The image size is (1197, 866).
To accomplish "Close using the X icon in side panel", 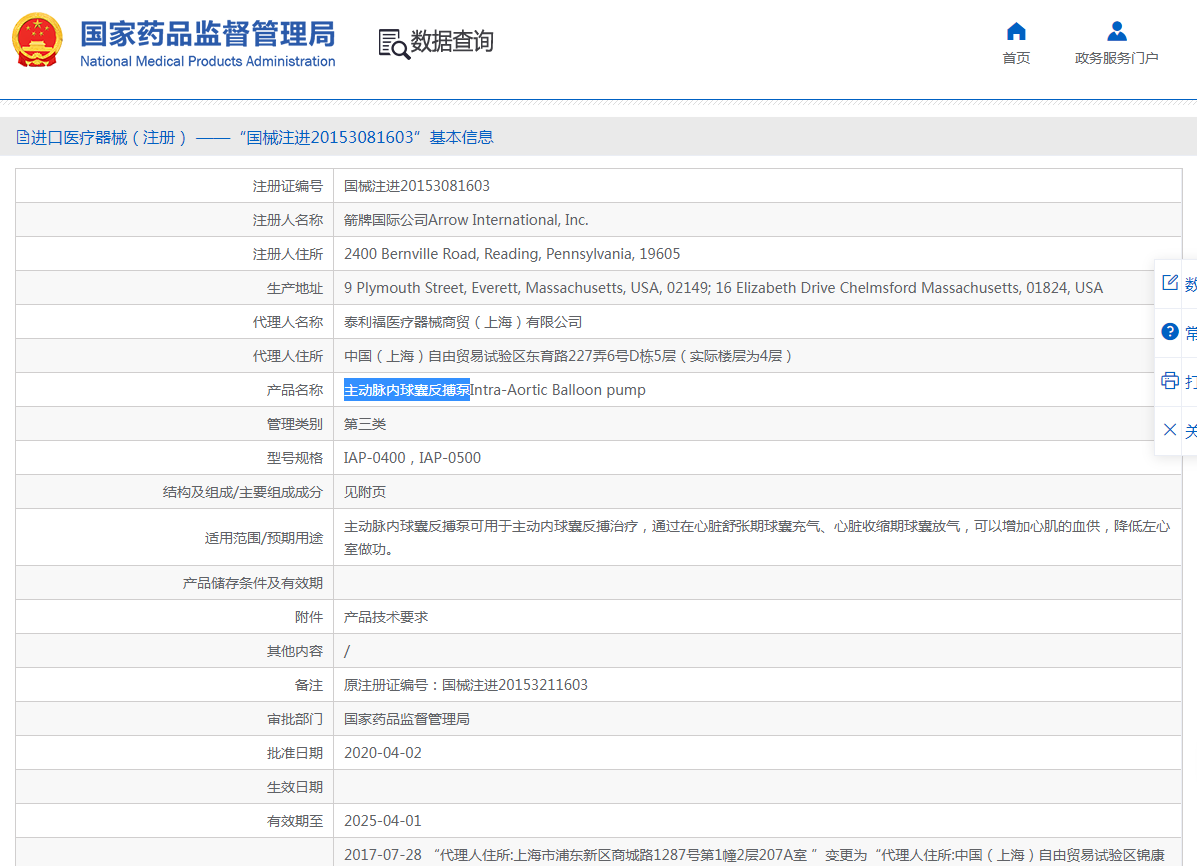I will [1170, 429].
